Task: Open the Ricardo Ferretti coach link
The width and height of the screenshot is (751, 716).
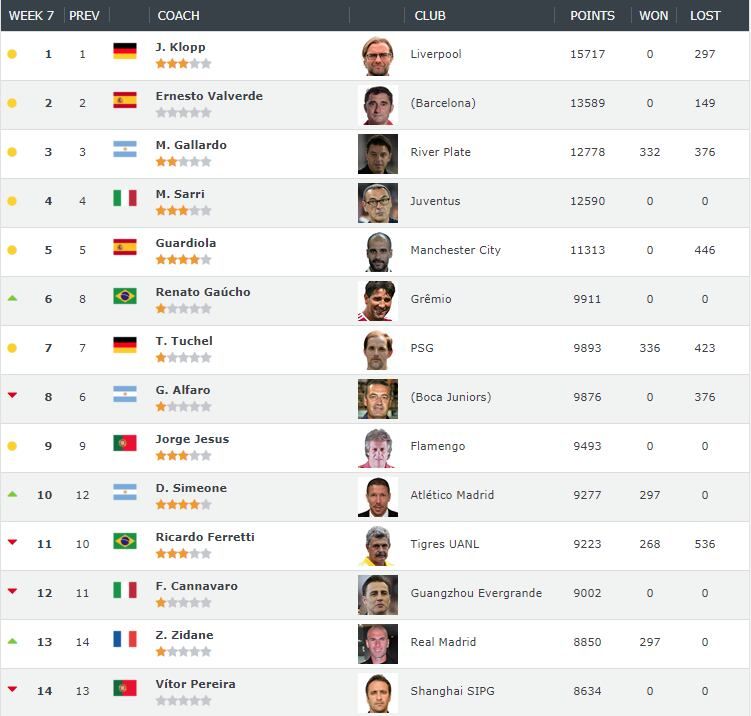Action: point(205,537)
